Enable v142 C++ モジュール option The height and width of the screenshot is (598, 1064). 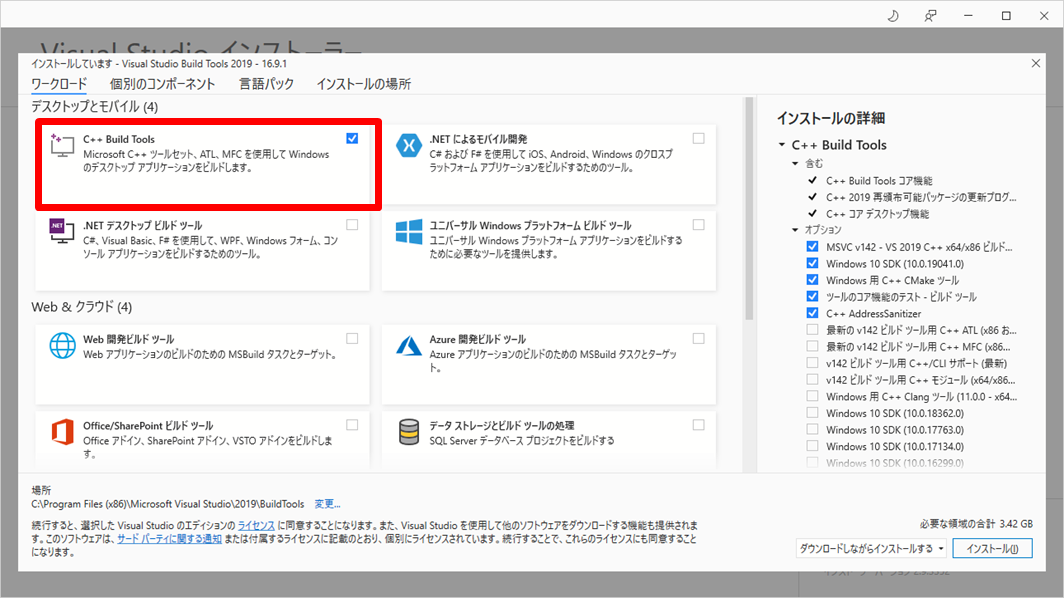click(812, 379)
